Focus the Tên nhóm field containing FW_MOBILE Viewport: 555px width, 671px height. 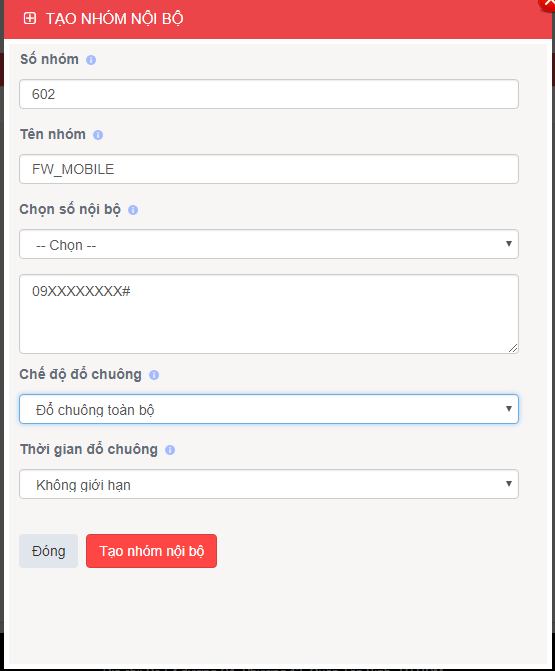(x=269, y=169)
